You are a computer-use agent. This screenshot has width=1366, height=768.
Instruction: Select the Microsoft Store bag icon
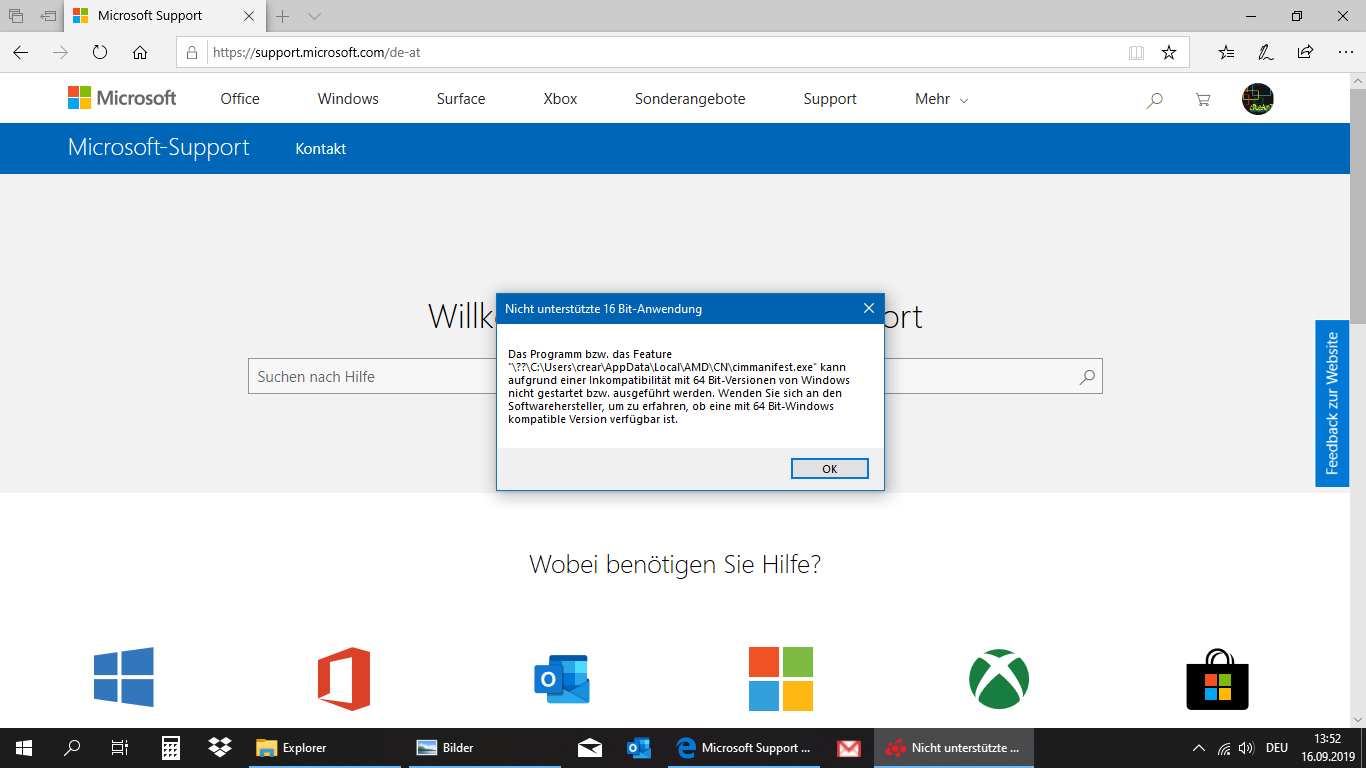coord(1217,679)
